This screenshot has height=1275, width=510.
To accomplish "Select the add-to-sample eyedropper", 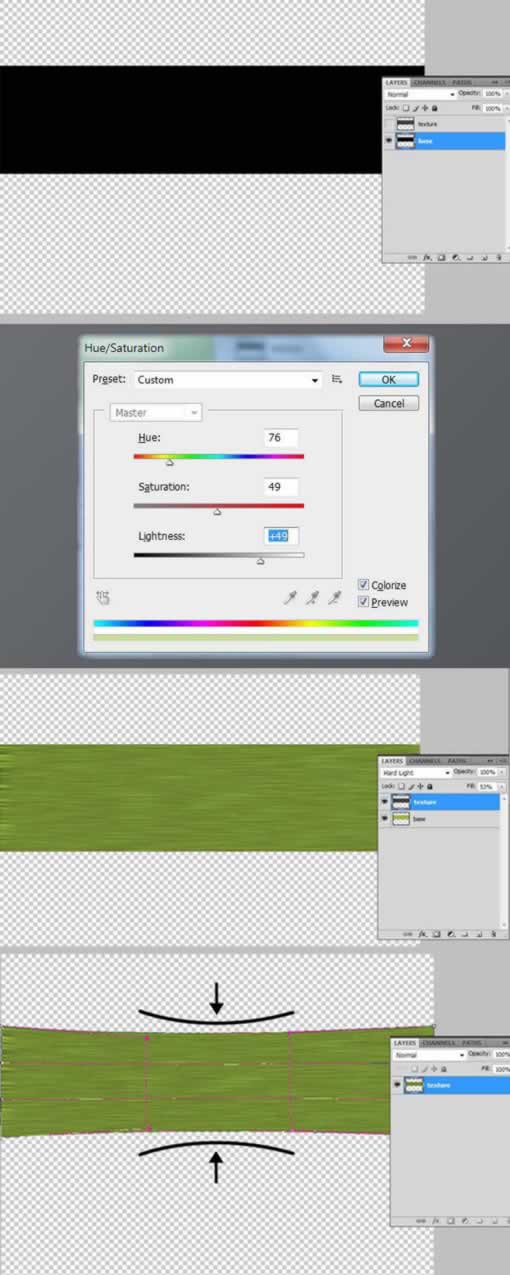I will [x=312, y=597].
